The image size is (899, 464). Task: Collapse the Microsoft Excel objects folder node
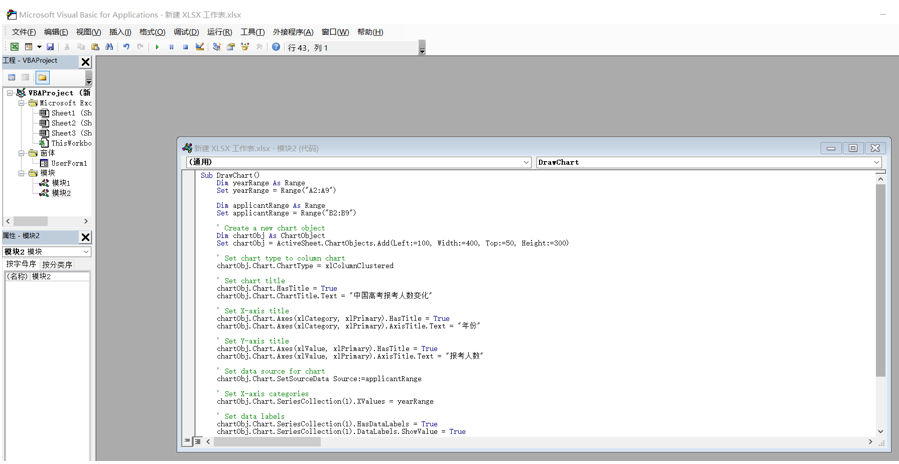coord(21,103)
